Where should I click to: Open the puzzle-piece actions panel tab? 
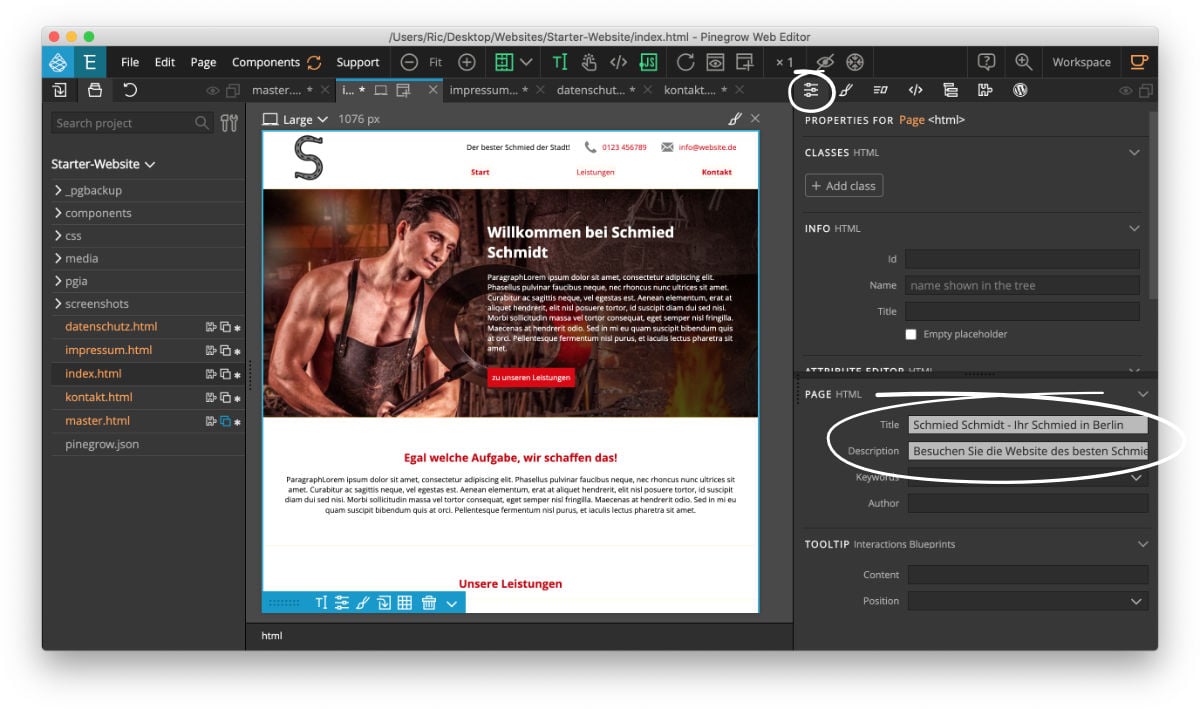coord(985,90)
